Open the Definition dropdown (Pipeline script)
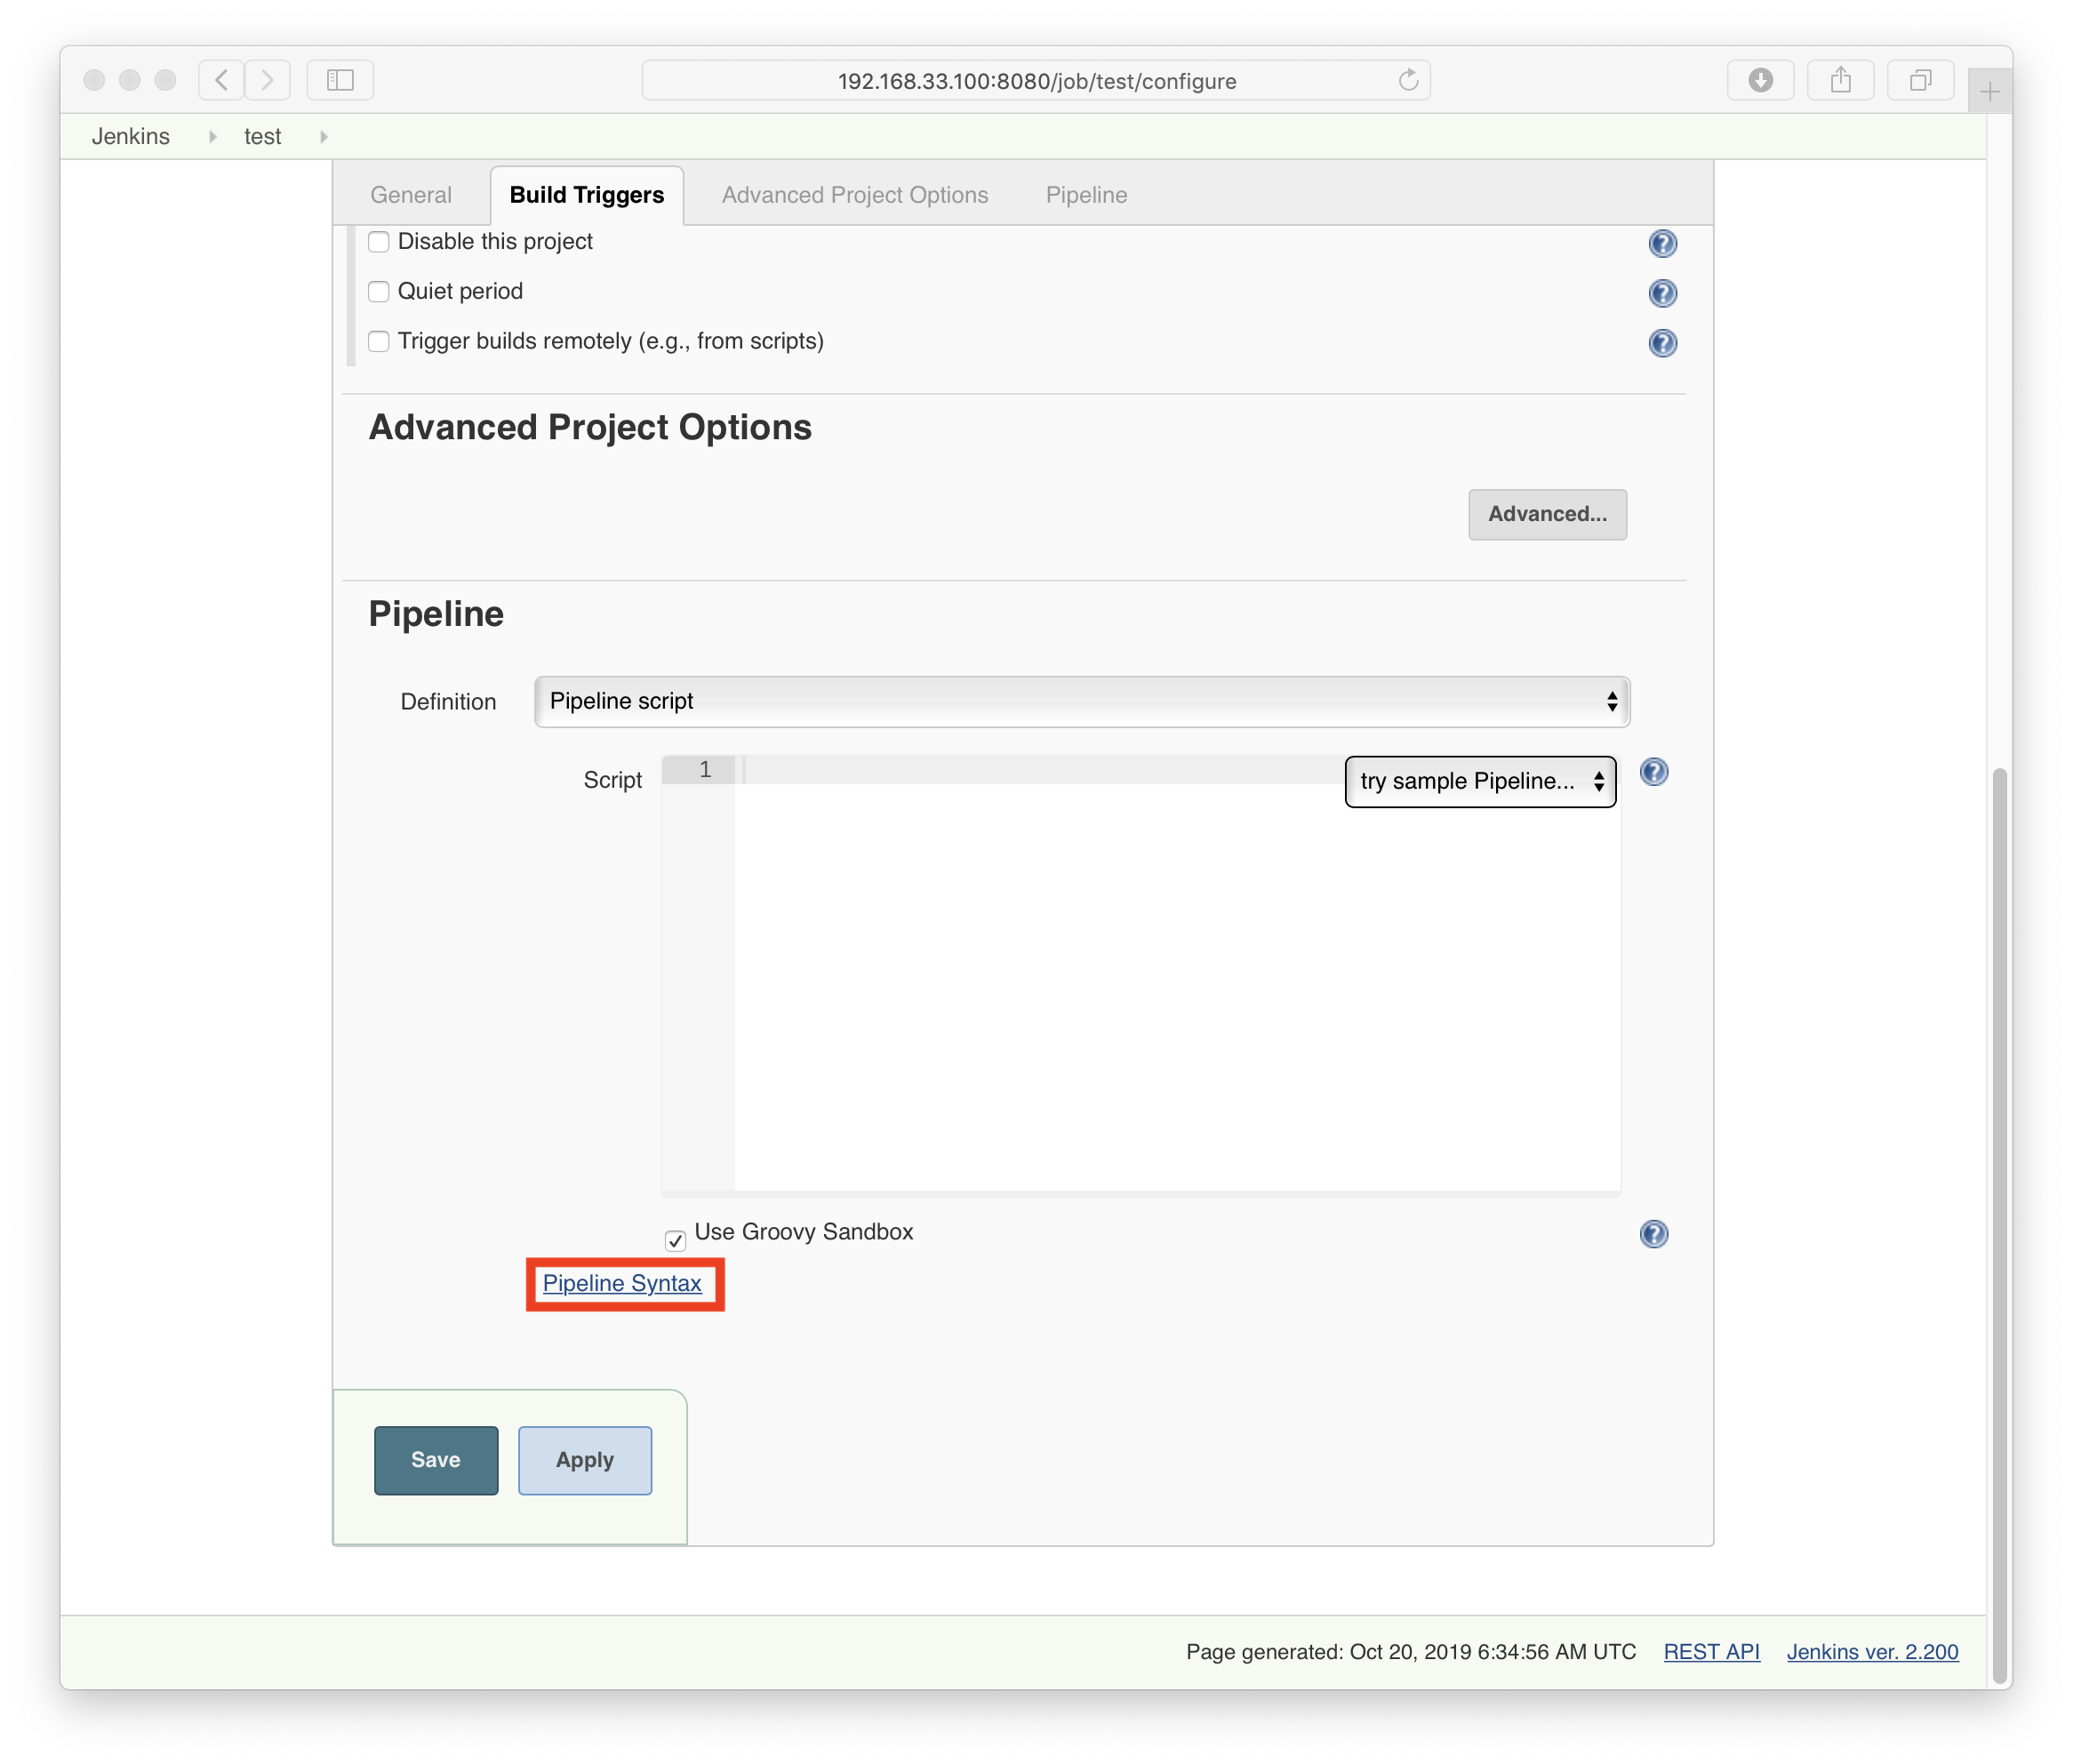This screenshot has width=2073, height=1764. pos(1082,702)
